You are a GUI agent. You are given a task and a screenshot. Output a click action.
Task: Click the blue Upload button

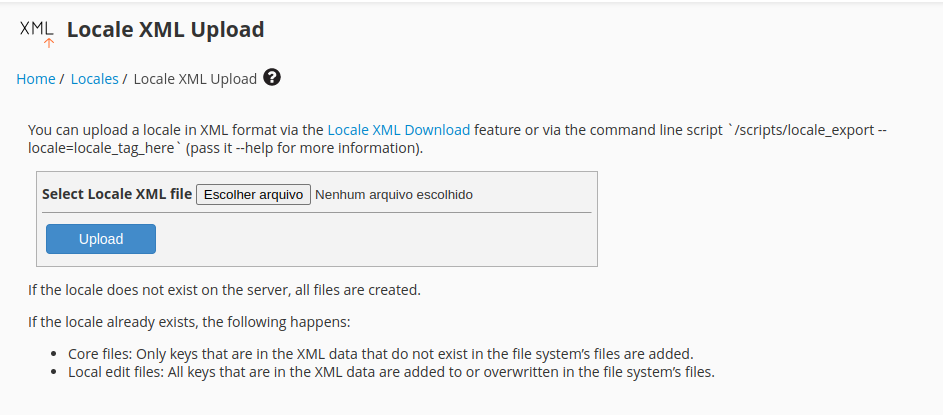pyautogui.click(x=101, y=239)
